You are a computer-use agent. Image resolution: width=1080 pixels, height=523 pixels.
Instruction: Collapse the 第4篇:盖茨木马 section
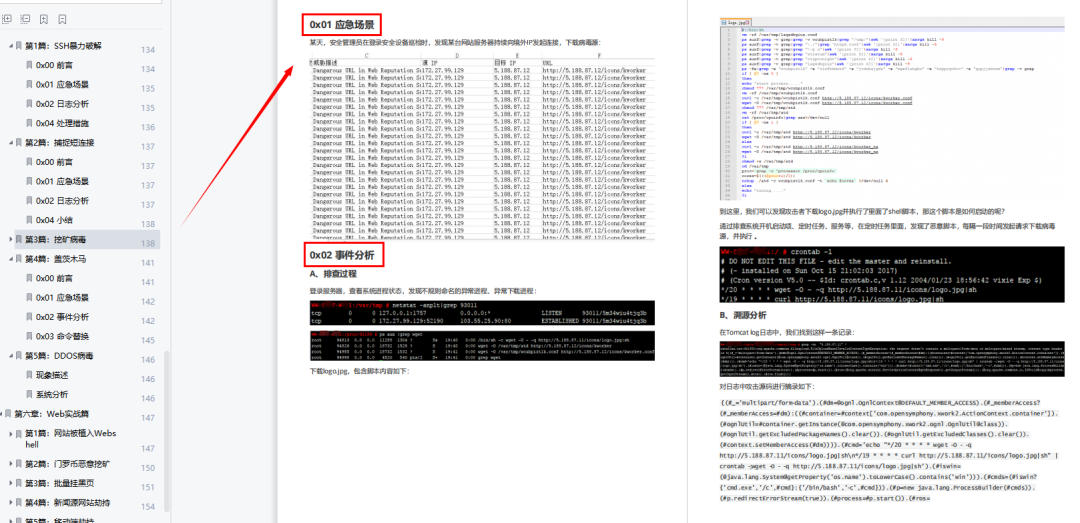(10, 259)
